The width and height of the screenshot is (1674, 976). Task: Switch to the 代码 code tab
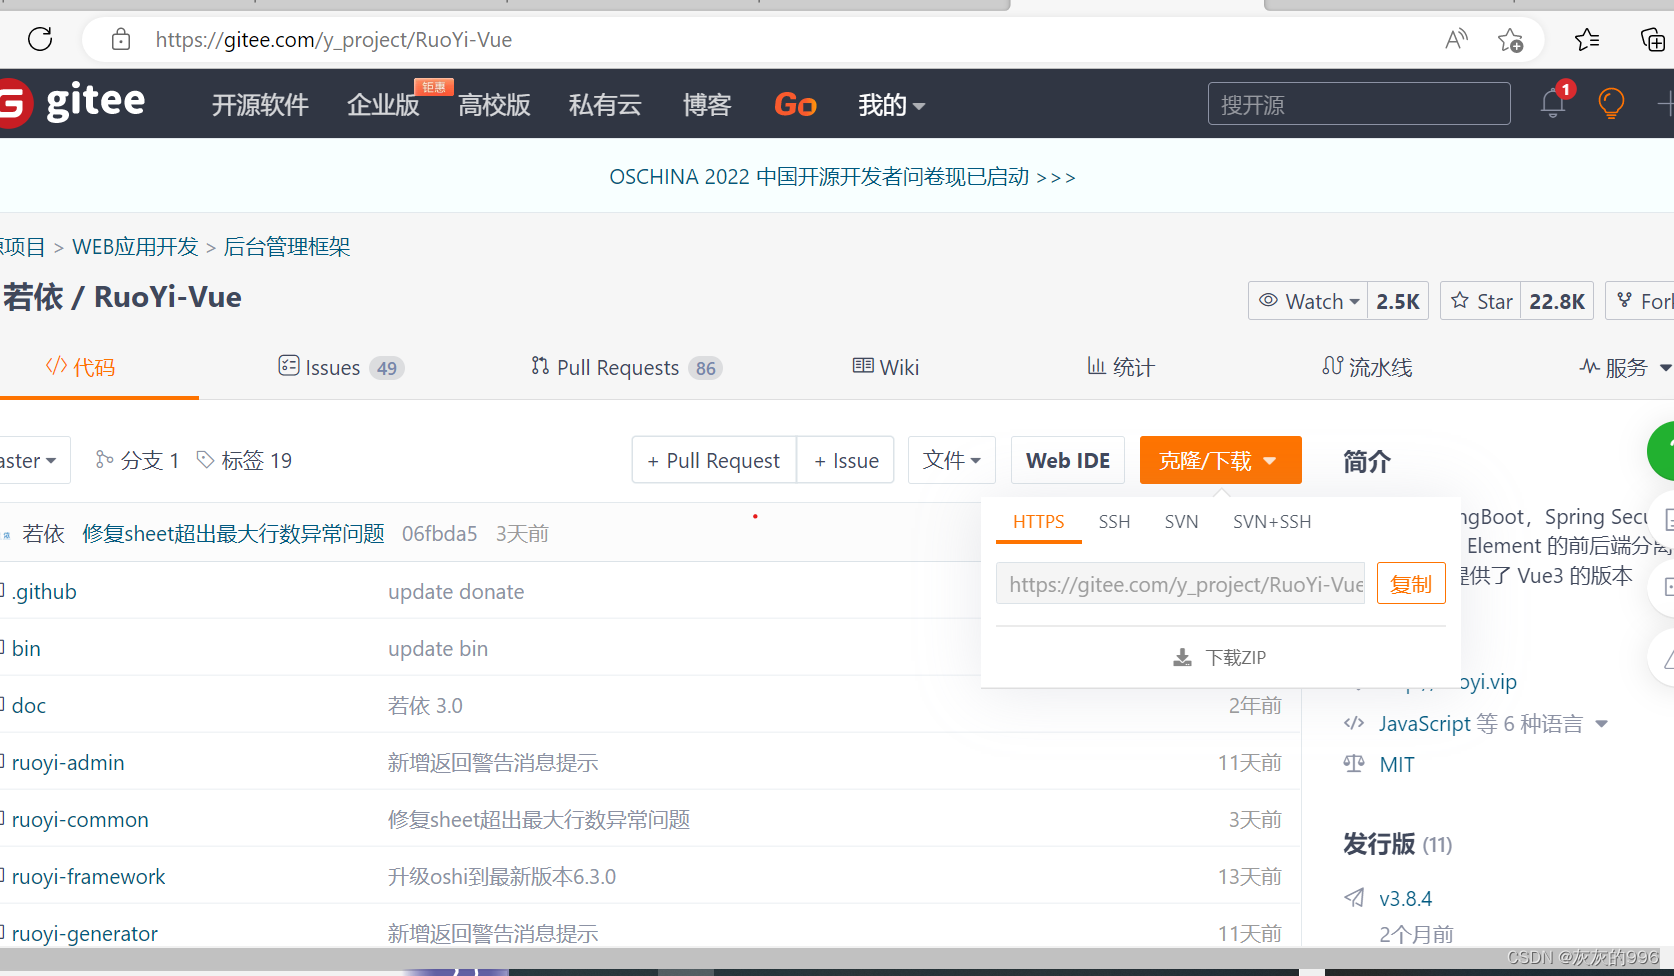point(81,367)
